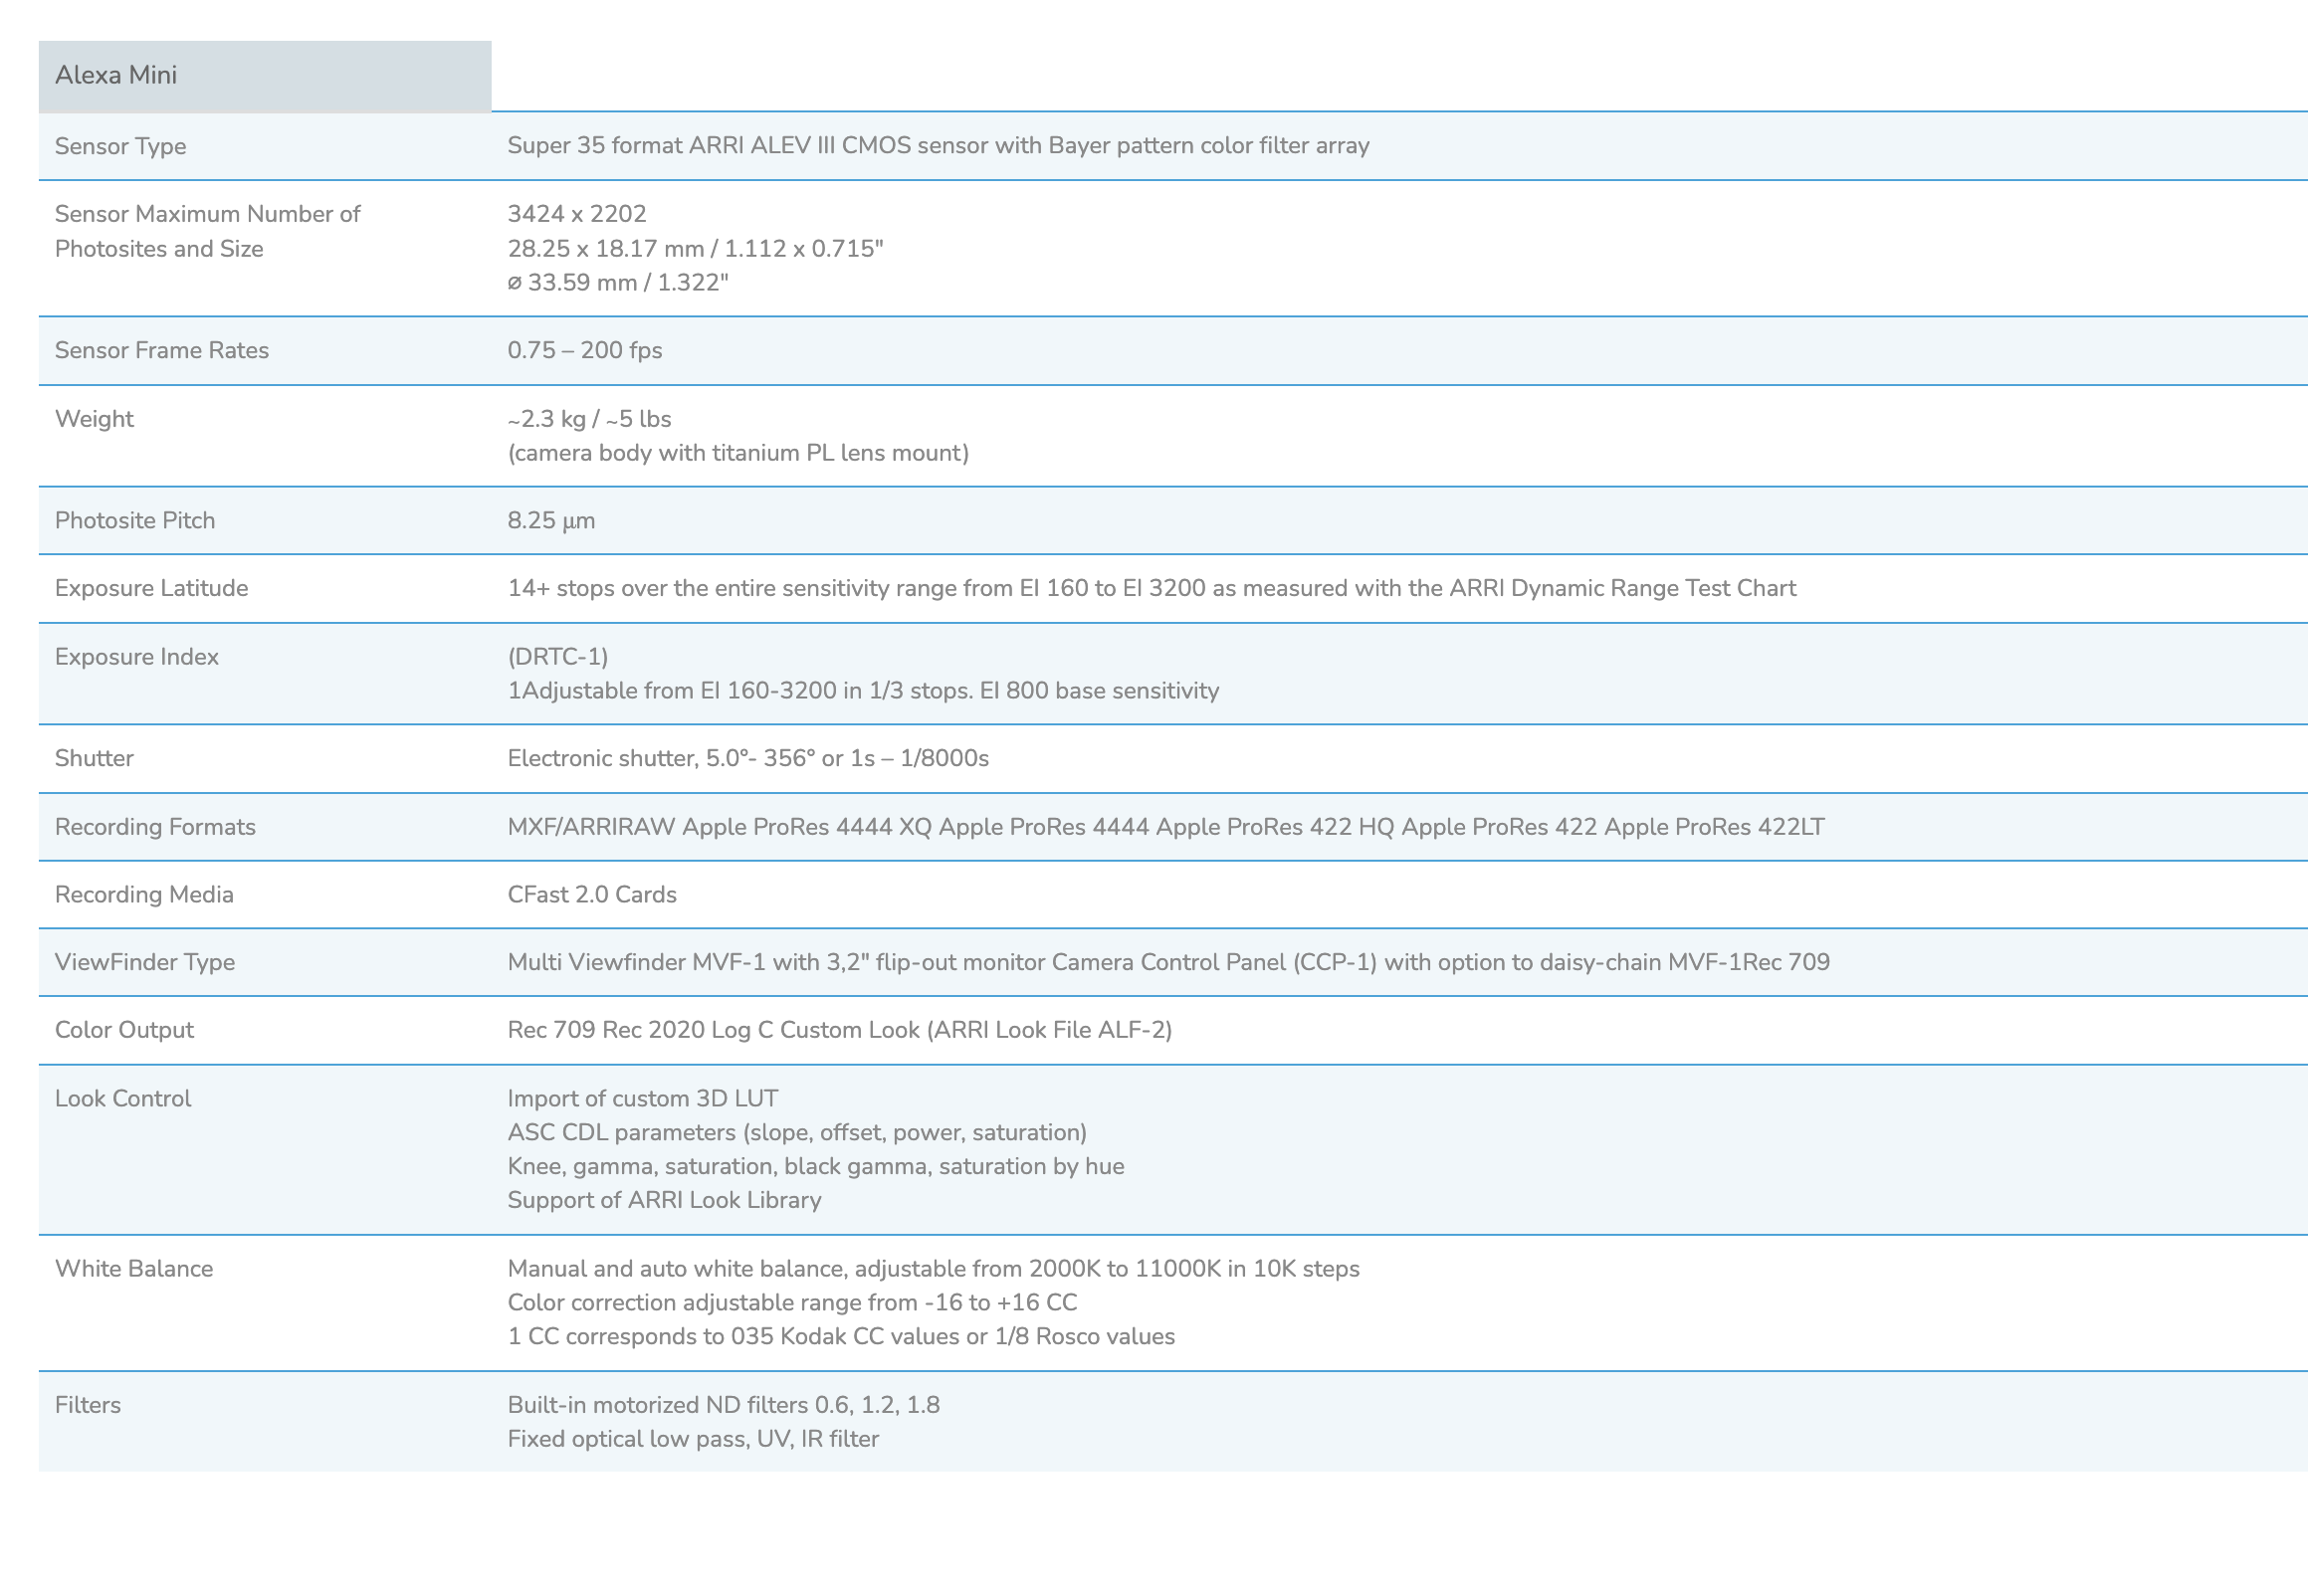Click the ASC CDL parameters line
Viewport: 2309px width, 1596px height.
tap(796, 1132)
